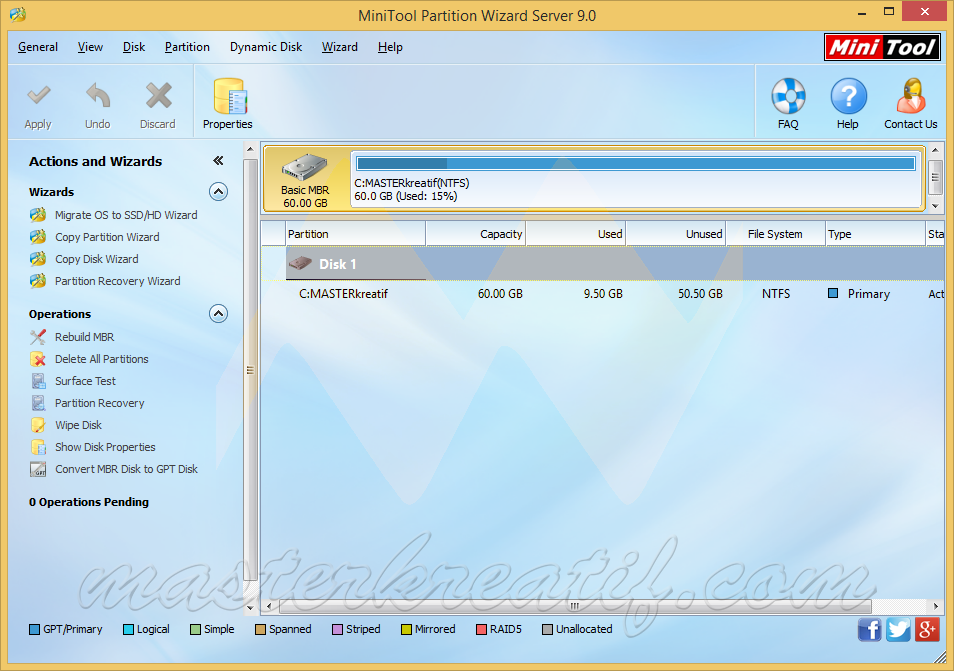Click the 0 Operations Pending label
The image size is (954, 671).
point(89,502)
